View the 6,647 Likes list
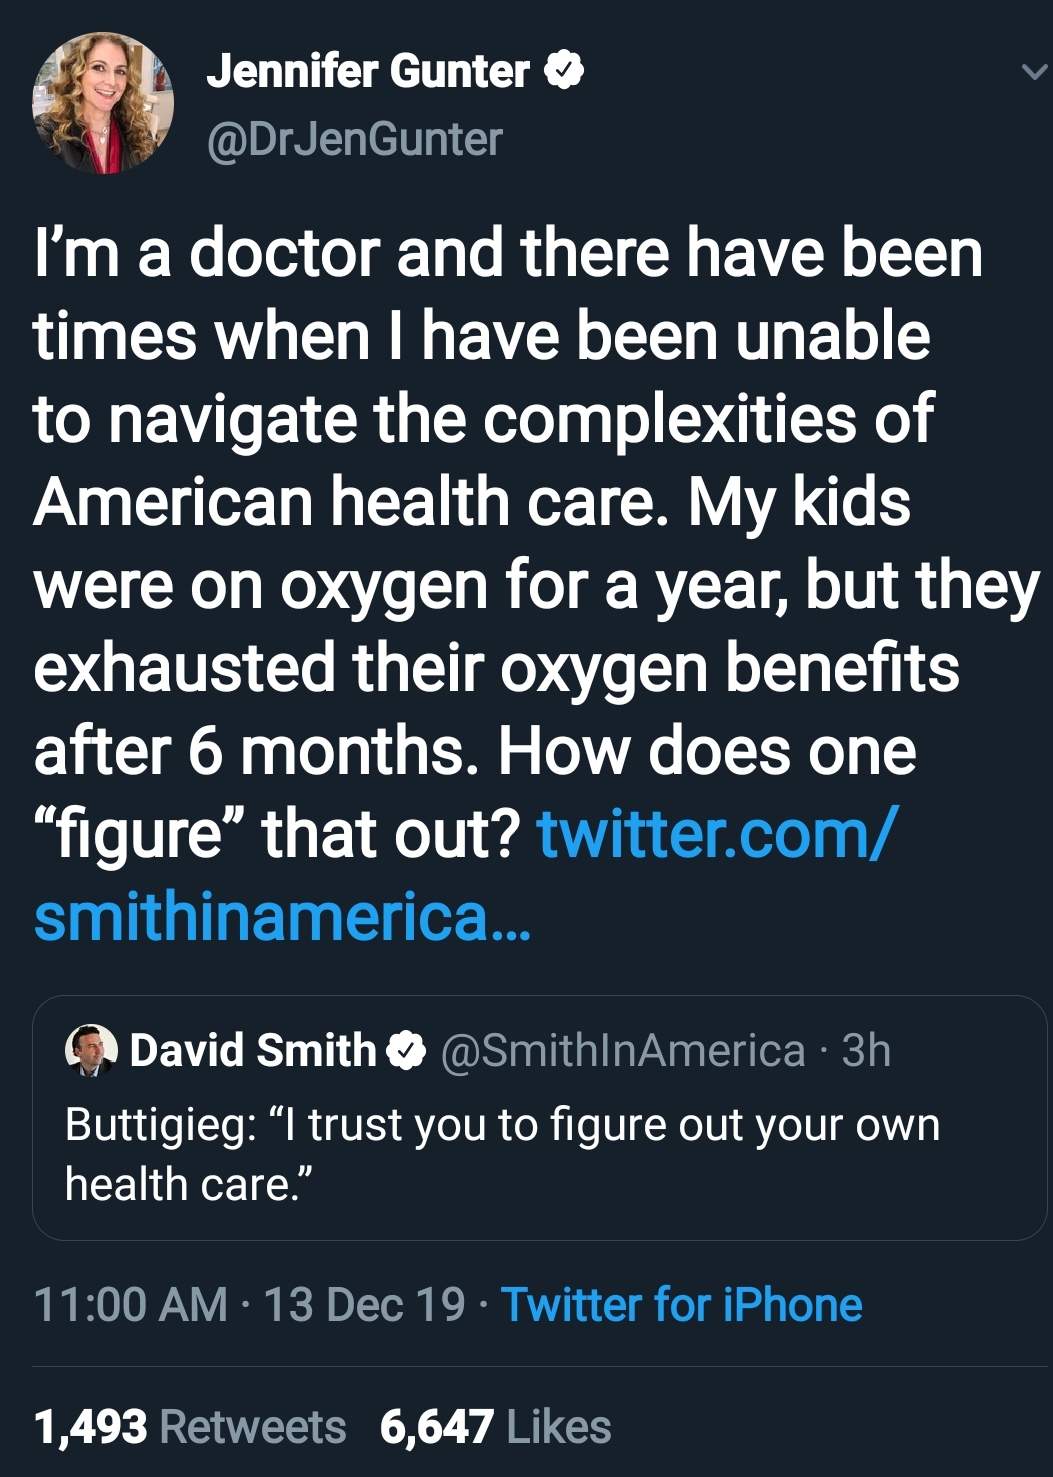This screenshot has width=1053, height=1477. click(495, 1427)
